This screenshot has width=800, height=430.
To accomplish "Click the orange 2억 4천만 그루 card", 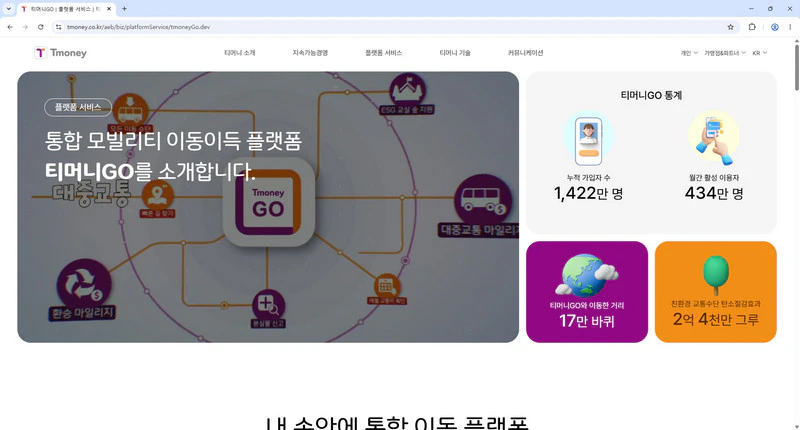I will tap(715, 292).
